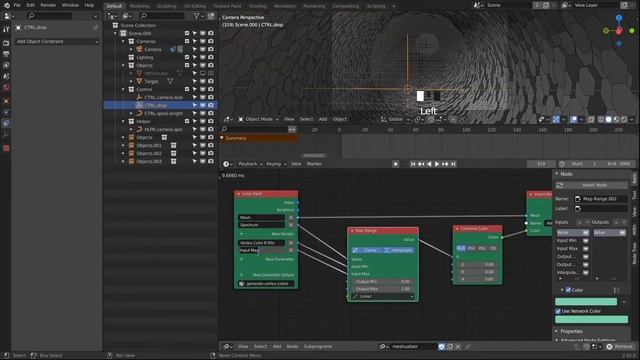Image resolution: width=640 pixels, height=360 pixels.
Task: Toggle the Use Network Color checkbox
Action: (558, 311)
